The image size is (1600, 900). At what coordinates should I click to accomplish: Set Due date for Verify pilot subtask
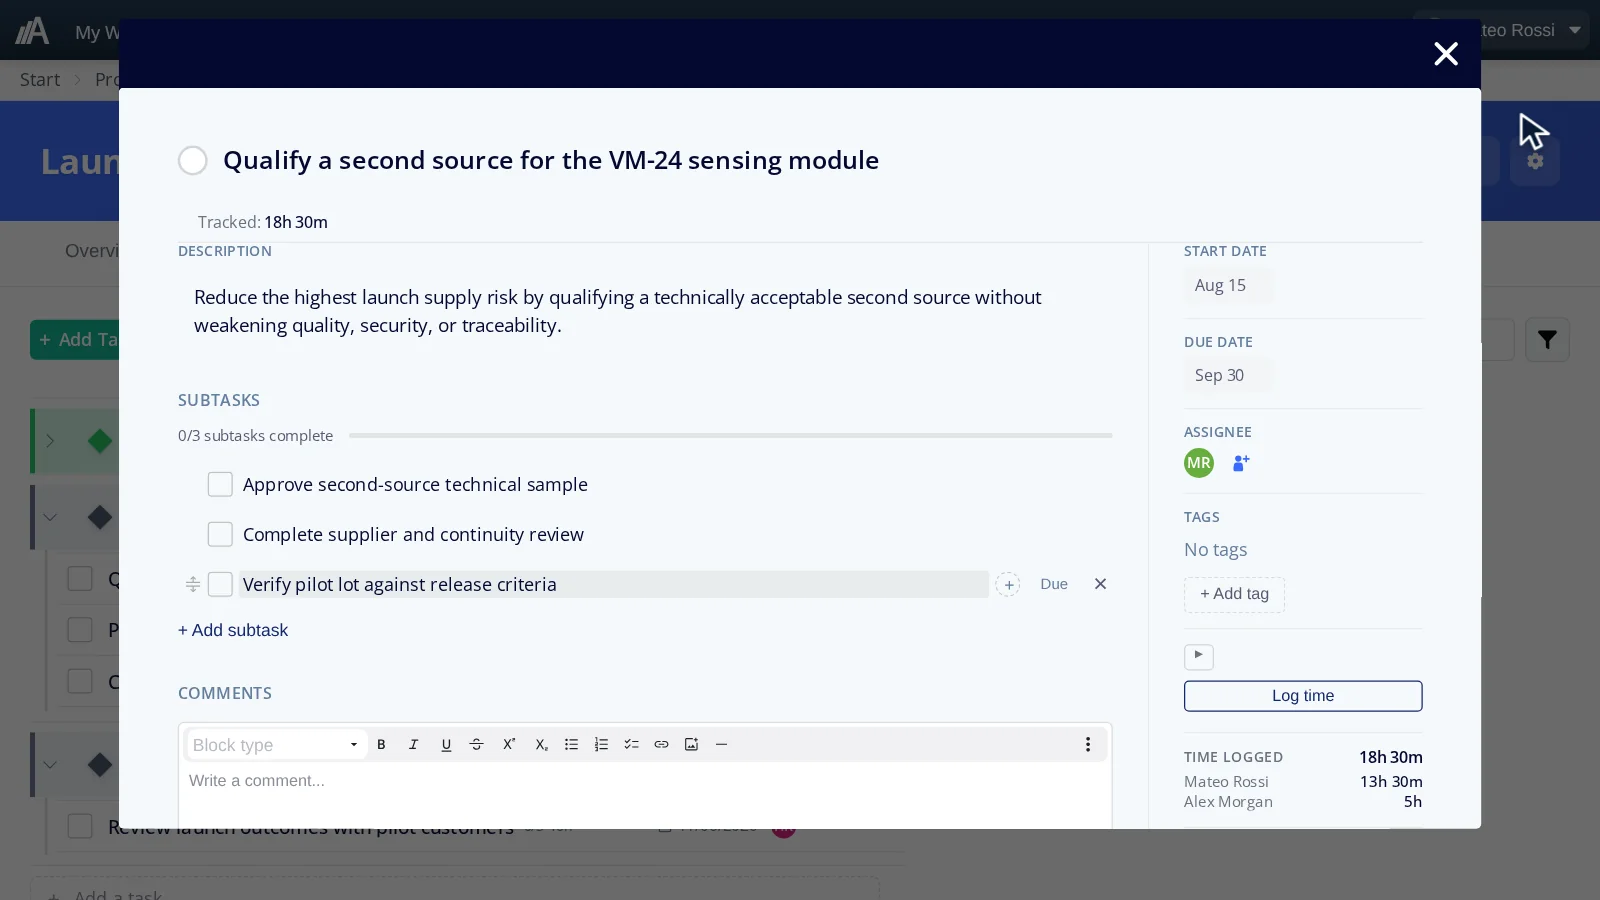1054,584
